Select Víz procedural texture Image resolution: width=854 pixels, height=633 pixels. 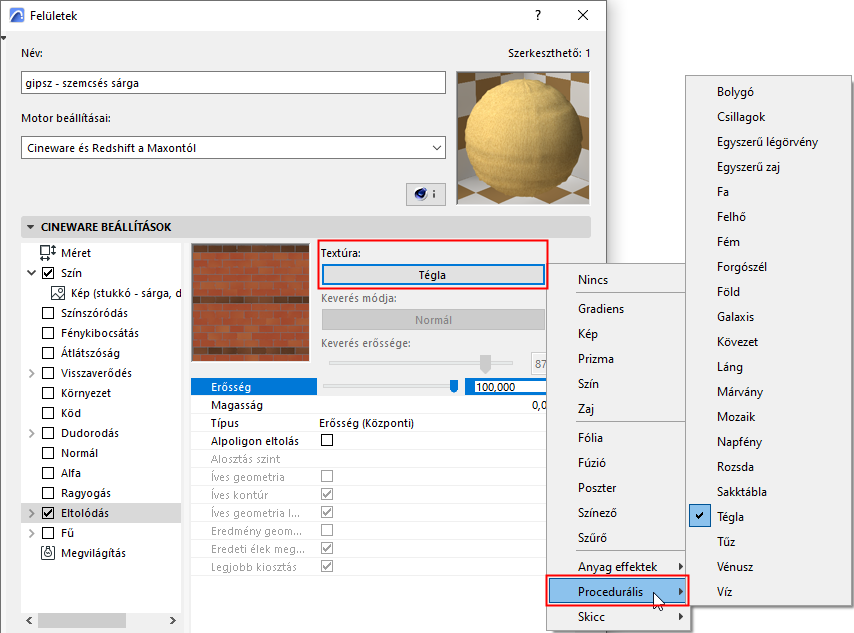[x=724, y=592]
